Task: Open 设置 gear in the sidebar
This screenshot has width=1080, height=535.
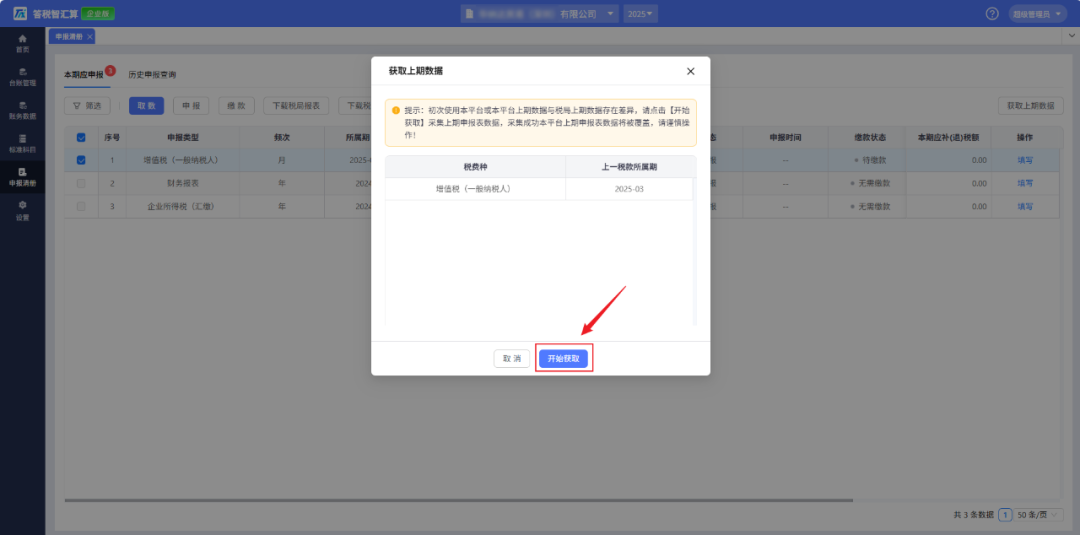Action: (x=23, y=211)
